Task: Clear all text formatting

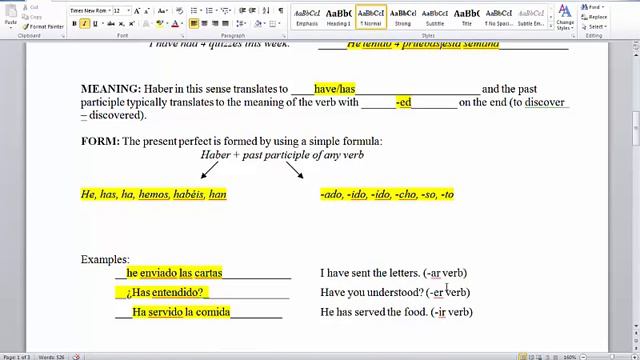Action: pos(179,11)
